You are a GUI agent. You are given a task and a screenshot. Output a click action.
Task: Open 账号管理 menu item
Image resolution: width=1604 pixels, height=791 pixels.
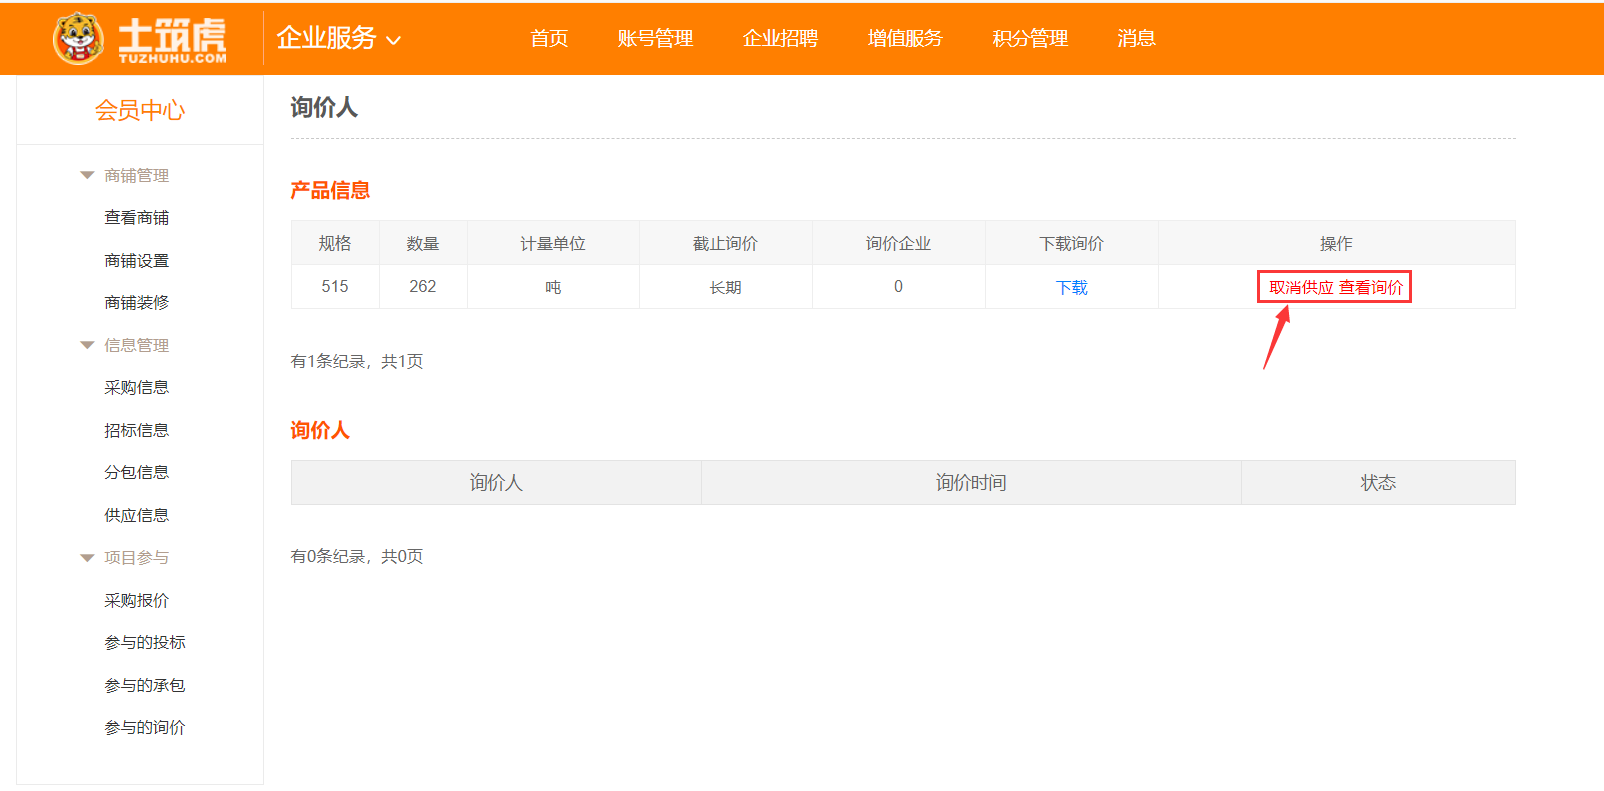tap(655, 39)
